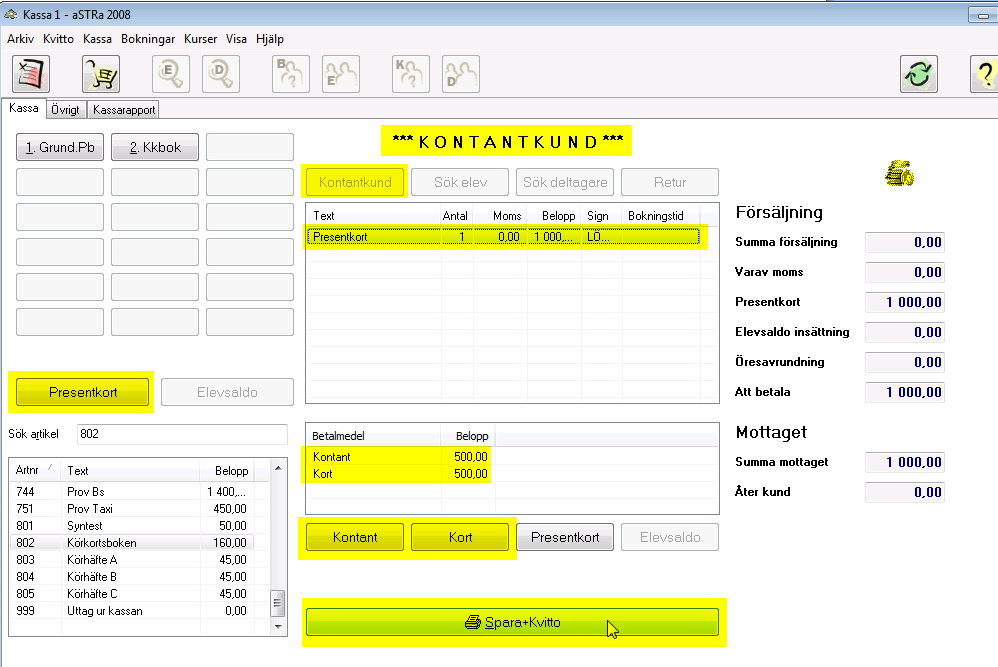Screen dimensions: 998x667
Task: Click the Sök deltagare button
Action: point(565,182)
